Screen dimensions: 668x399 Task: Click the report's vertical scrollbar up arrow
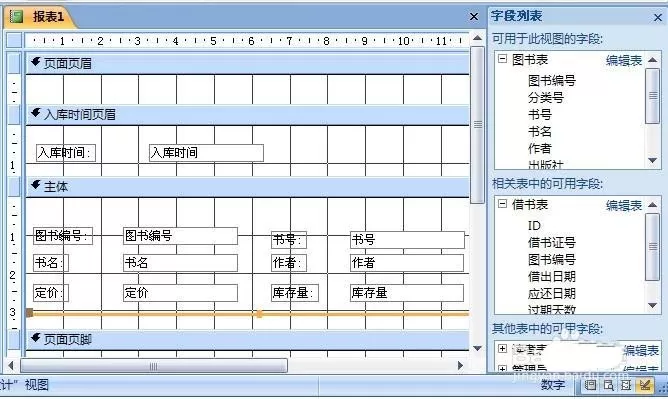click(x=478, y=38)
